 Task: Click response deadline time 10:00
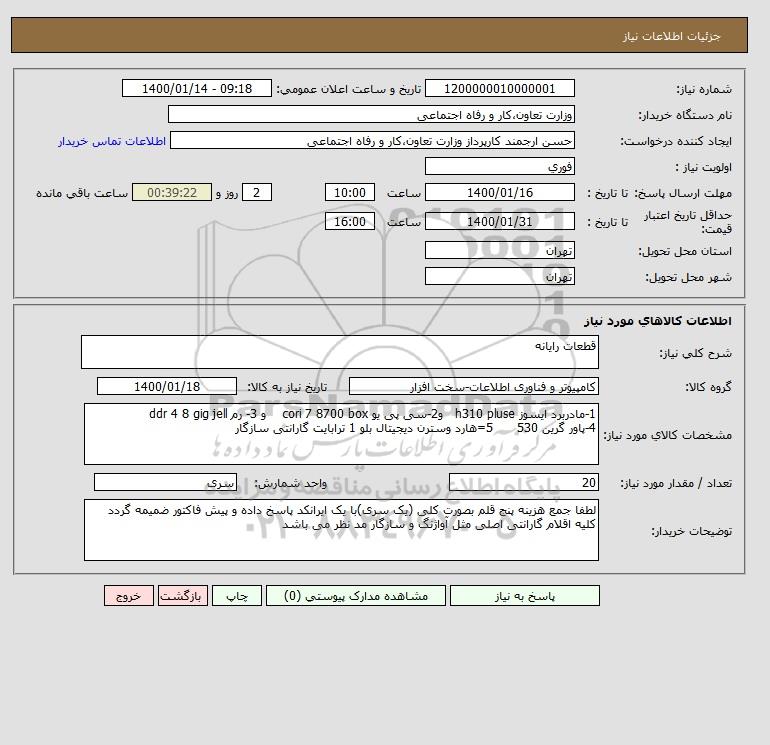point(350,193)
